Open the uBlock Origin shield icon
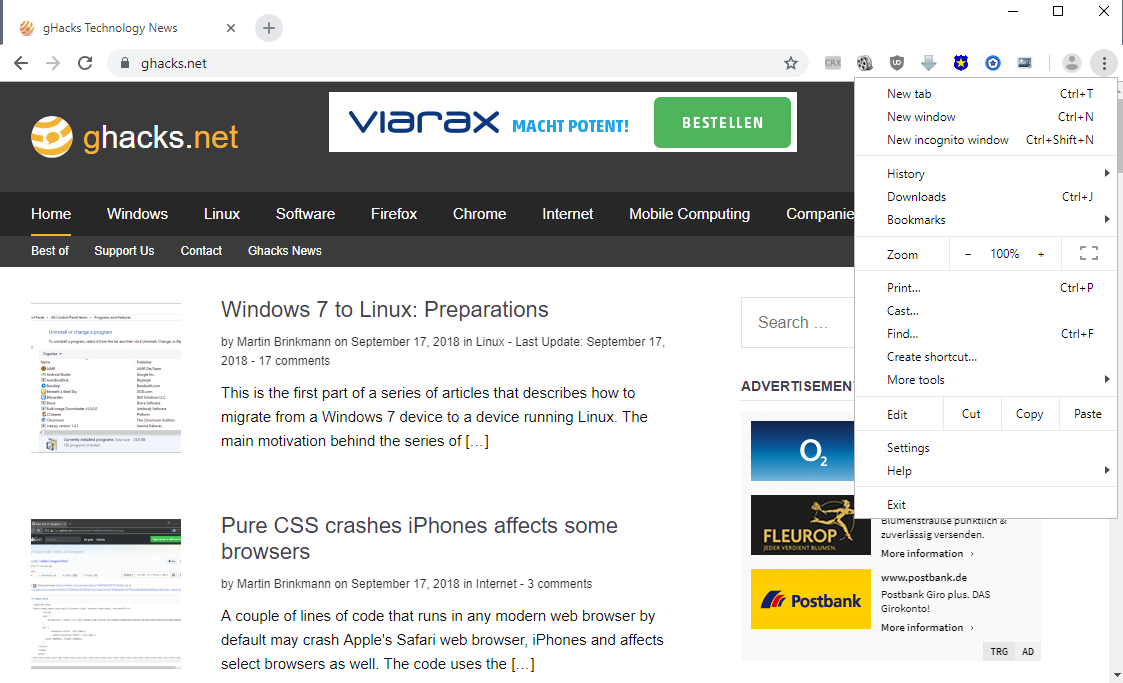Viewport: 1123px width, 683px height. click(x=897, y=63)
